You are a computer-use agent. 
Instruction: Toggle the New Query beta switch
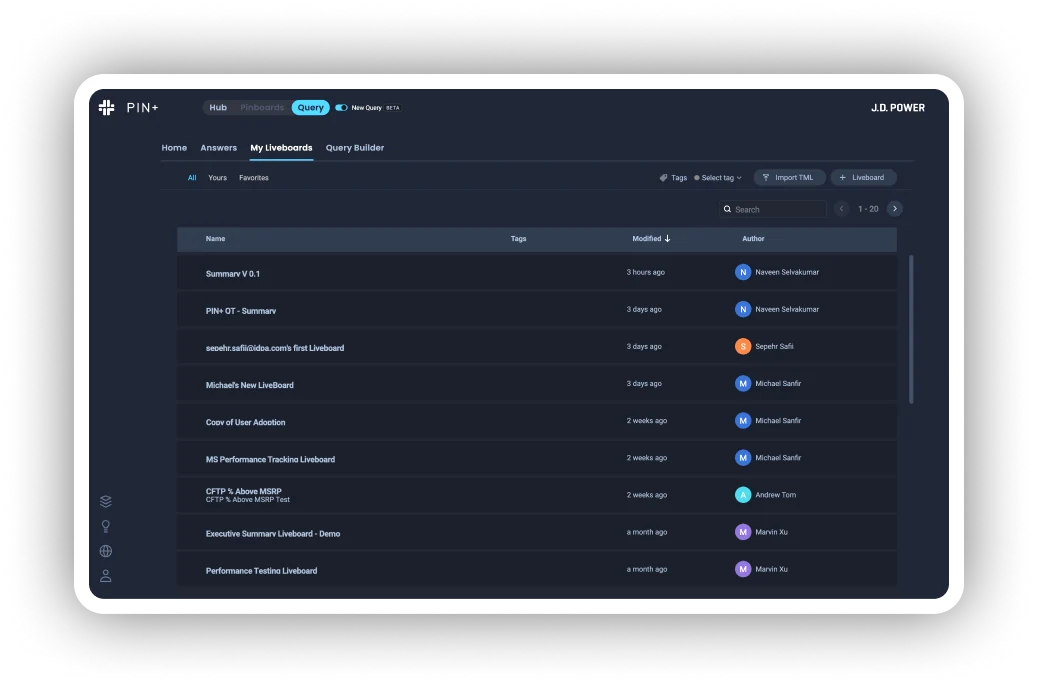pos(341,107)
